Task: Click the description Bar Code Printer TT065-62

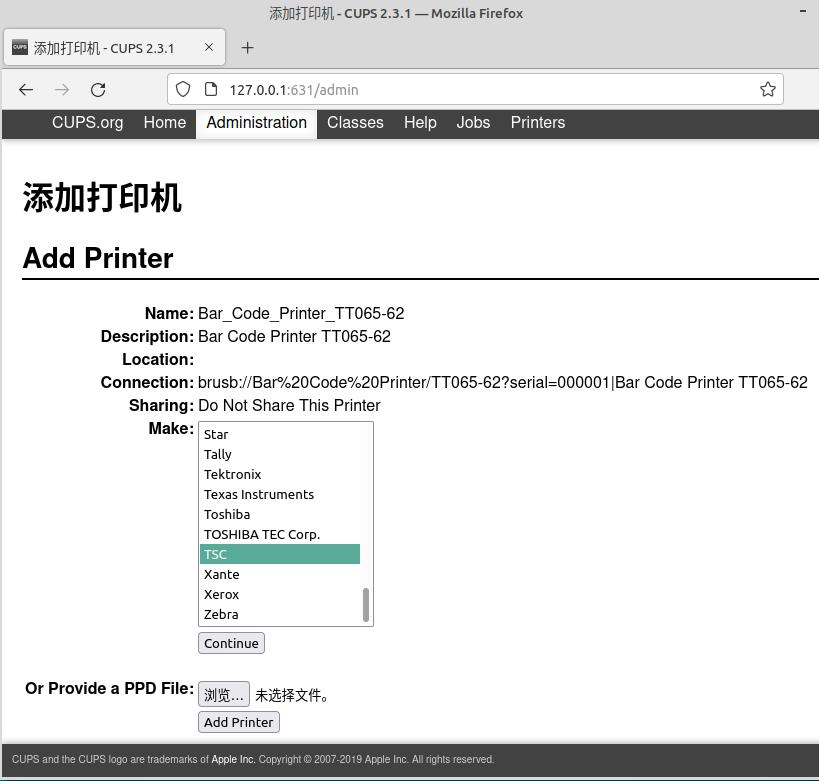Action: click(x=294, y=336)
